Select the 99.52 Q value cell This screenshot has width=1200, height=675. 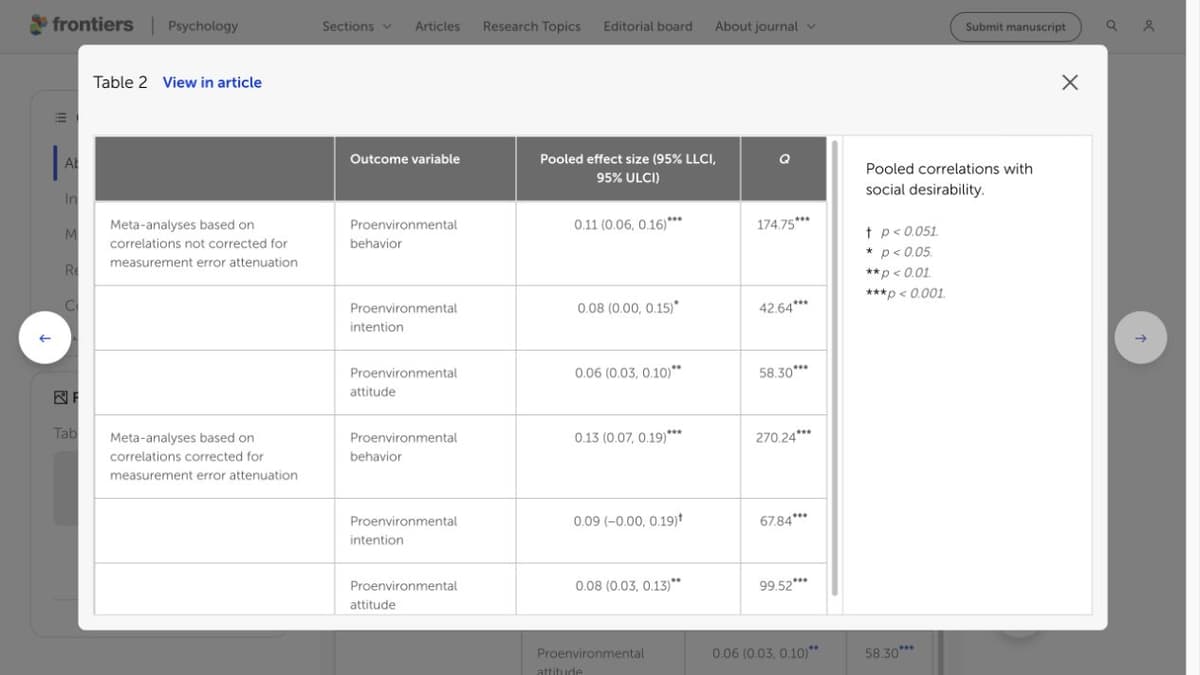(x=784, y=589)
